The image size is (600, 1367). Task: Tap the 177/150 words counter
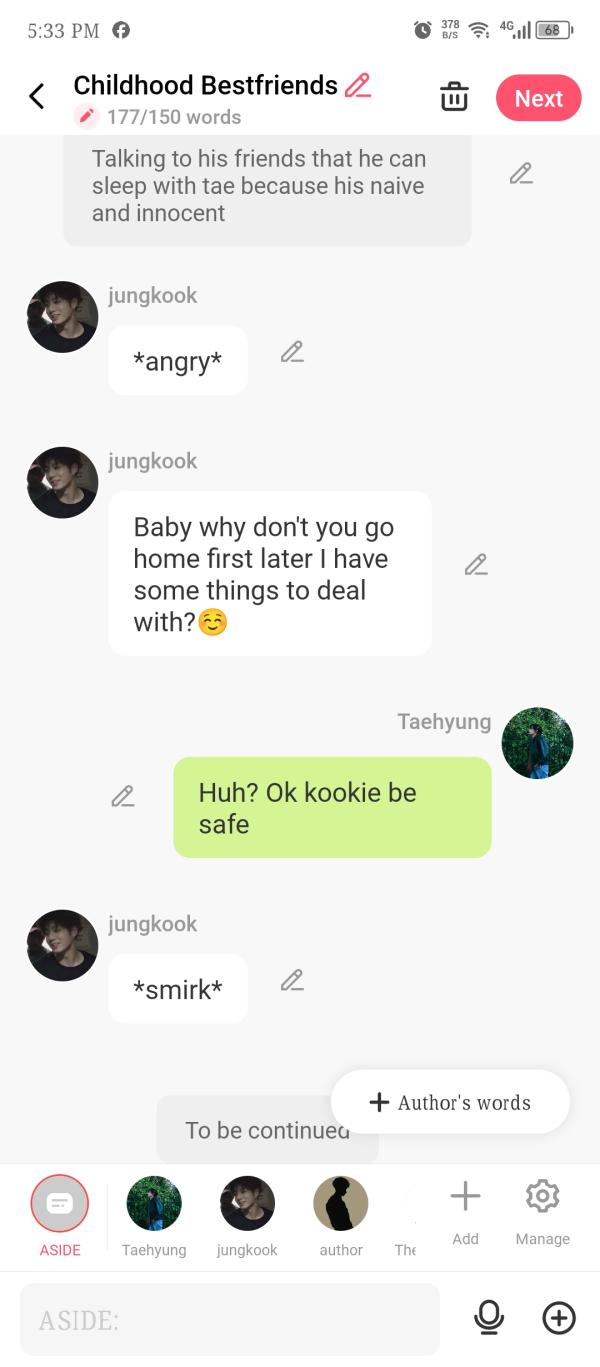[174, 117]
